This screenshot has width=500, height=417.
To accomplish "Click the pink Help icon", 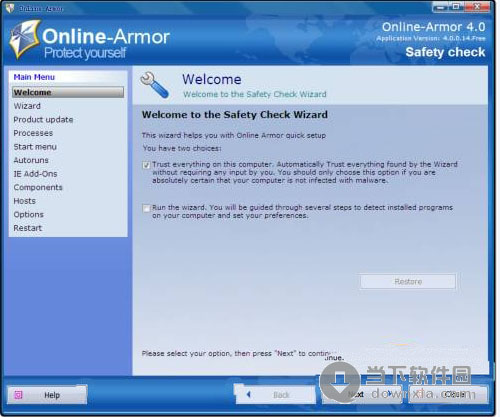I will 18,395.
